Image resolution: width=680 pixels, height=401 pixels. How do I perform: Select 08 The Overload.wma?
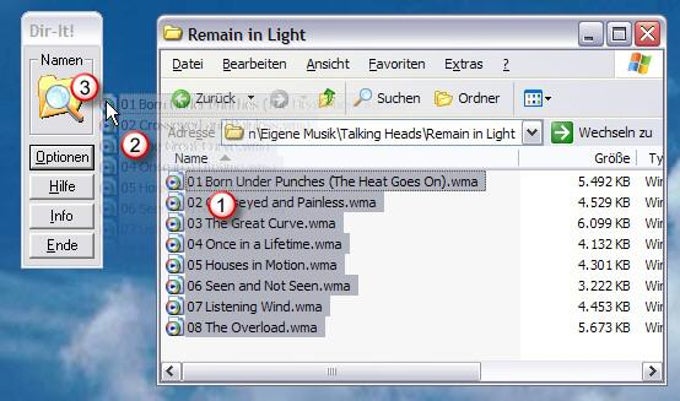[252, 327]
